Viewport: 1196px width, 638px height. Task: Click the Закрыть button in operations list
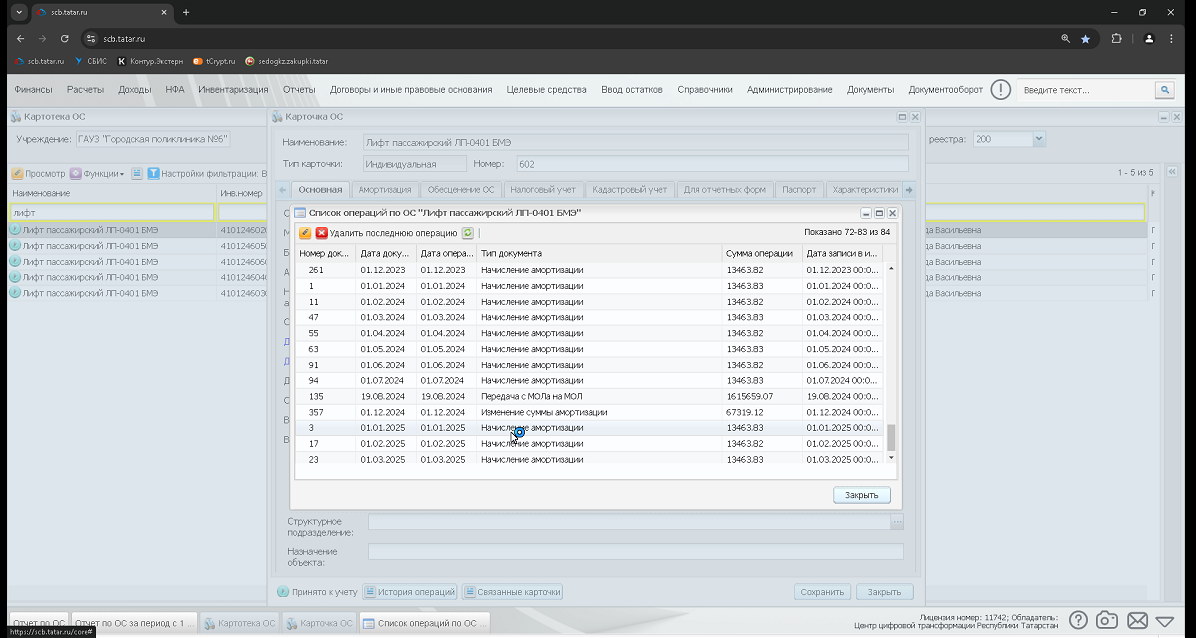pos(861,495)
